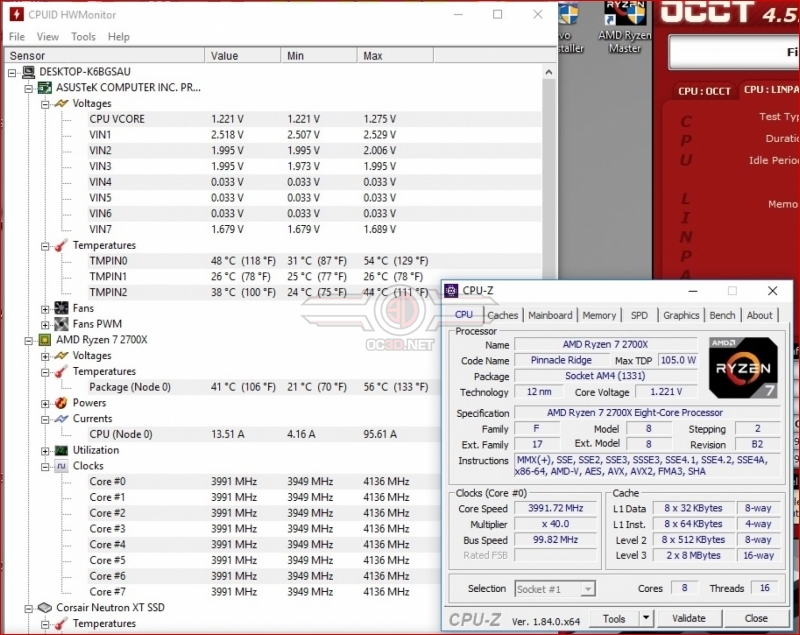The width and height of the screenshot is (800, 635).
Task: Click the Validate button in CPU-Z
Action: [689, 618]
